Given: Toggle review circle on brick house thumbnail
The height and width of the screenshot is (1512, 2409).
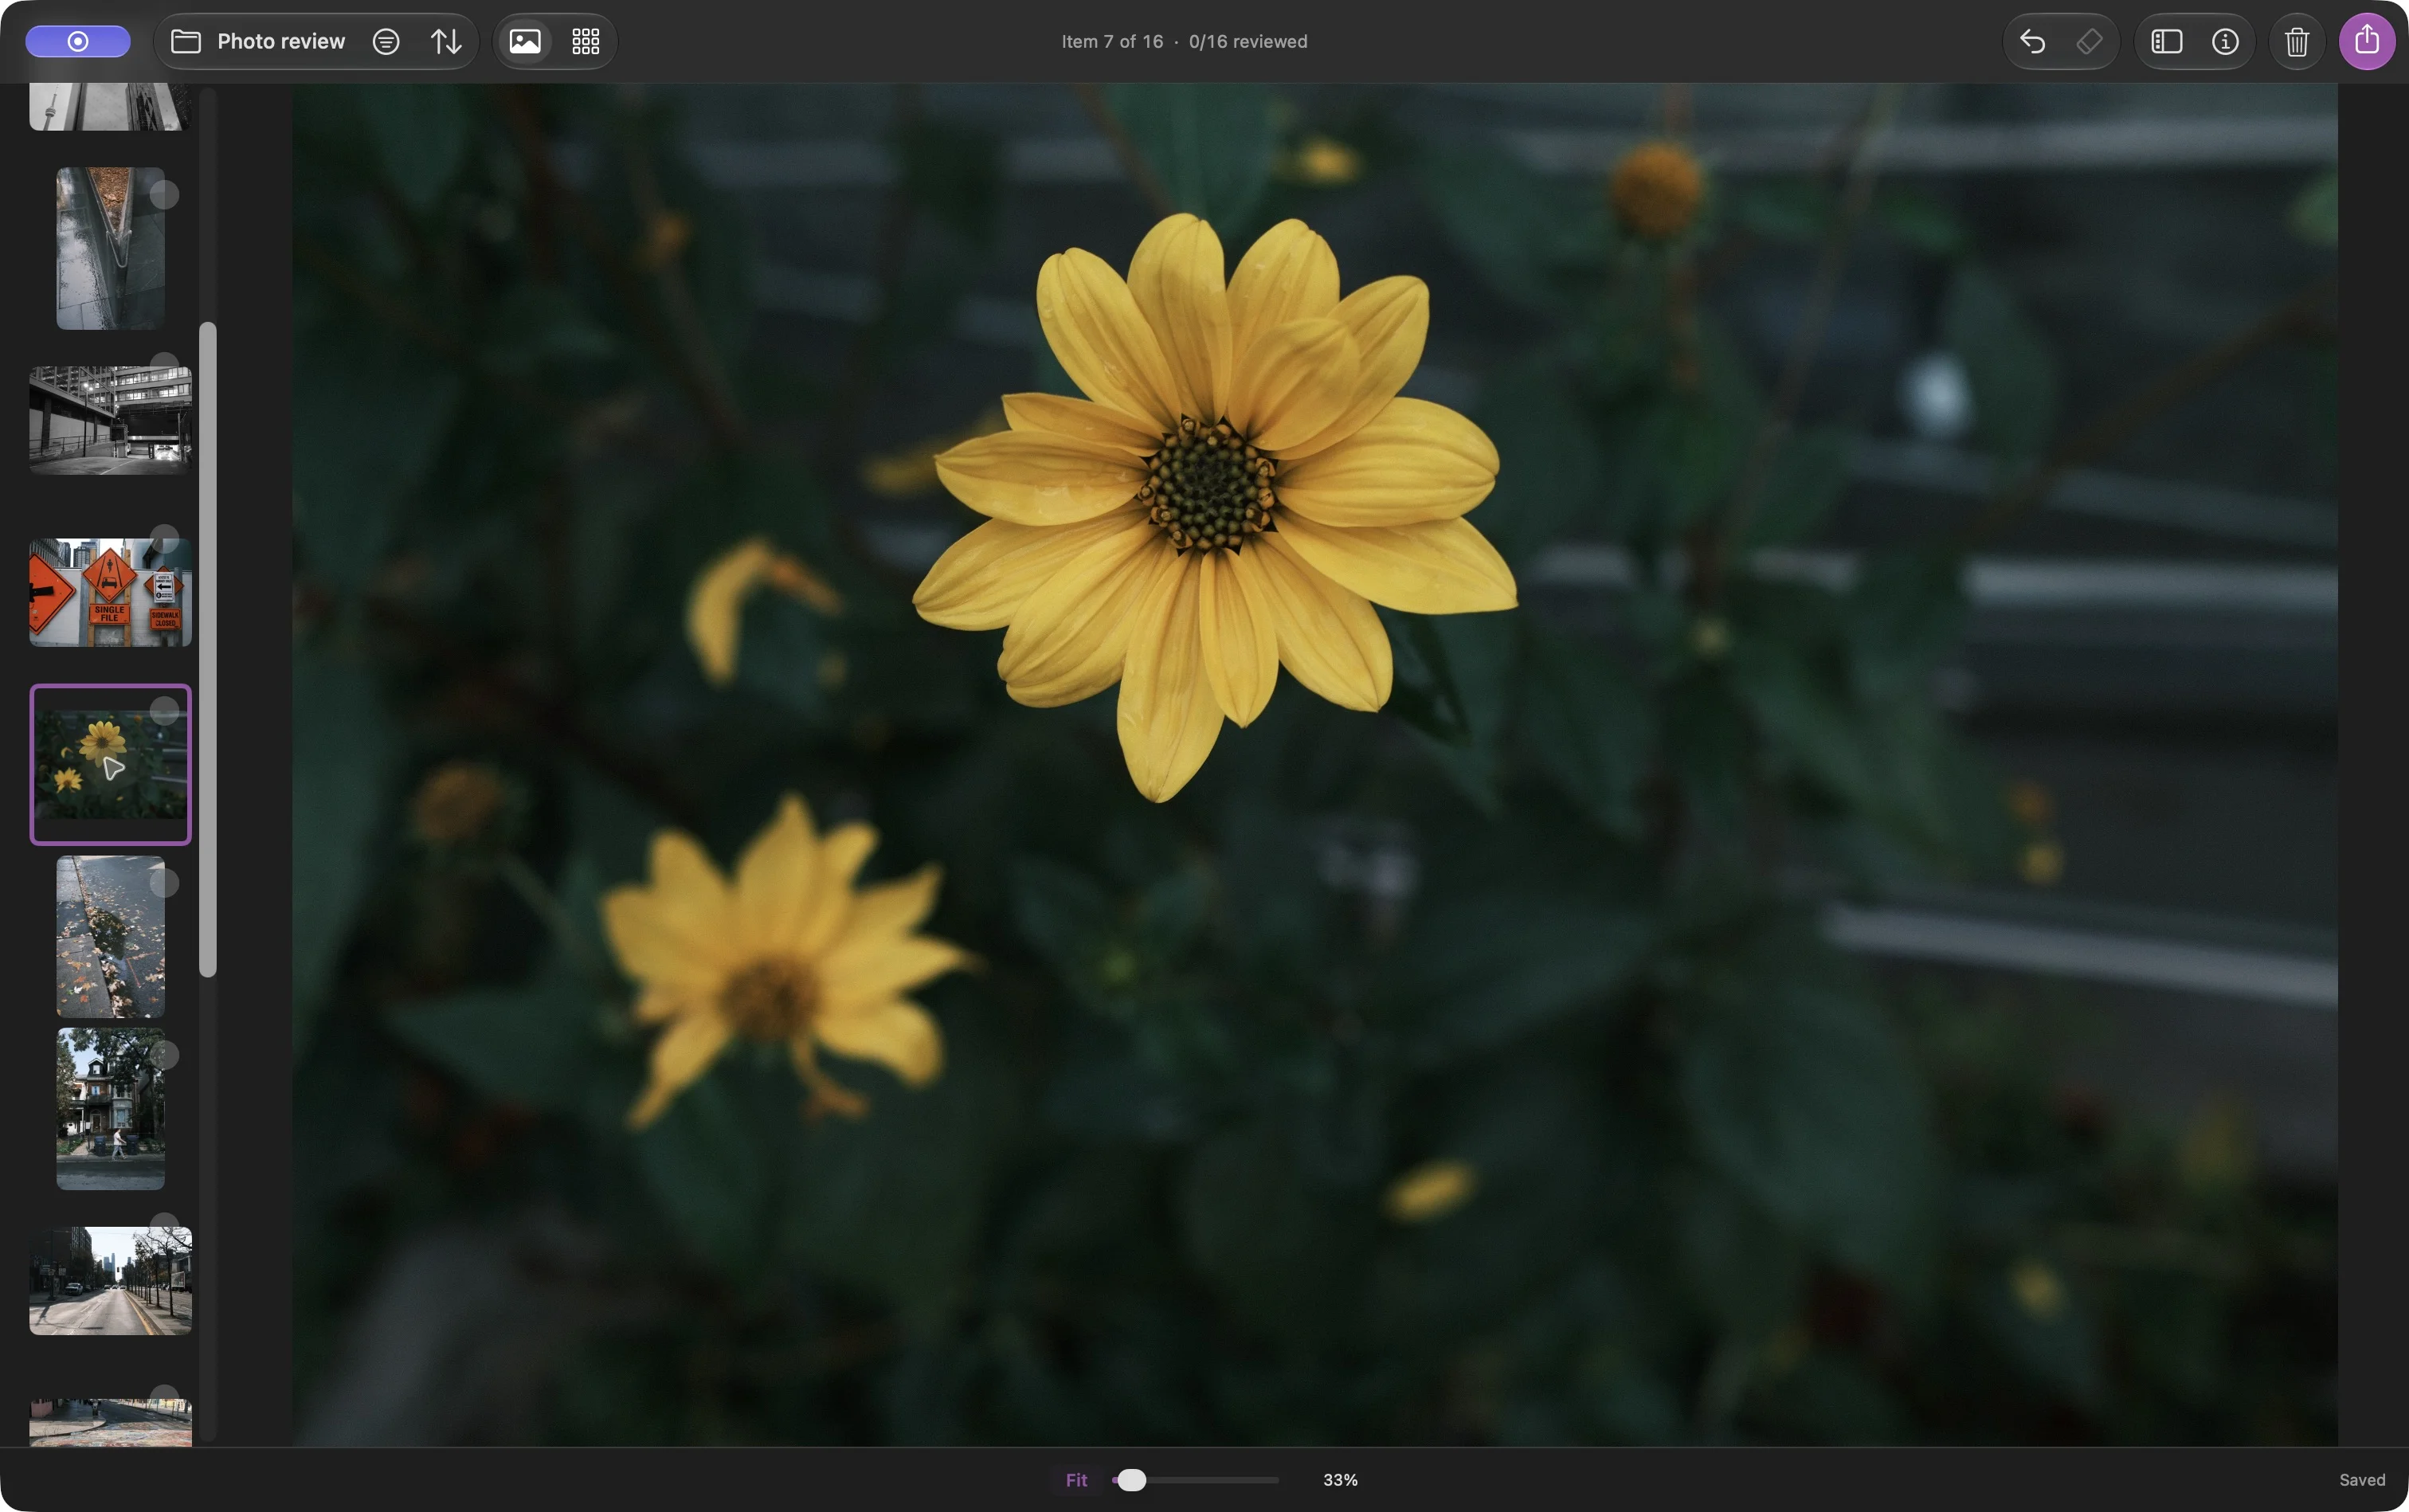Looking at the screenshot, I should [x=164, y=1054].
